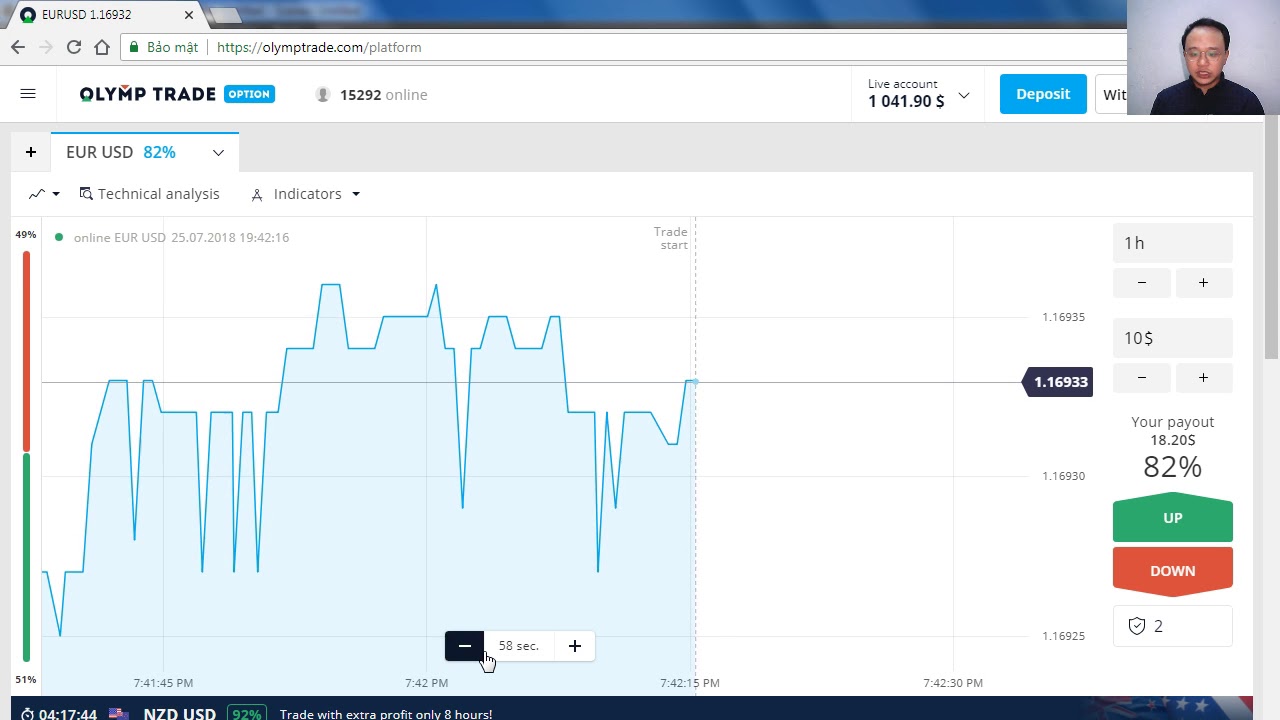Close the EURUSD browser tab
The width and height of the screenshot is (1280, 720).
(x=189, y=15)
